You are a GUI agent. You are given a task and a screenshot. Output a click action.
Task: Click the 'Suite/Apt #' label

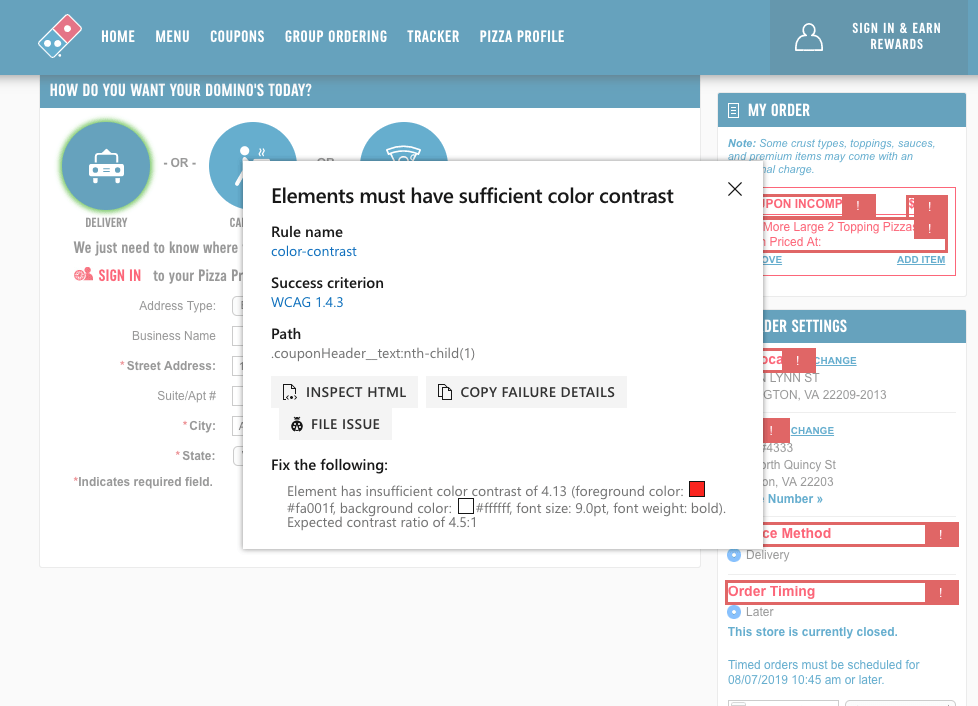point(186,395)
